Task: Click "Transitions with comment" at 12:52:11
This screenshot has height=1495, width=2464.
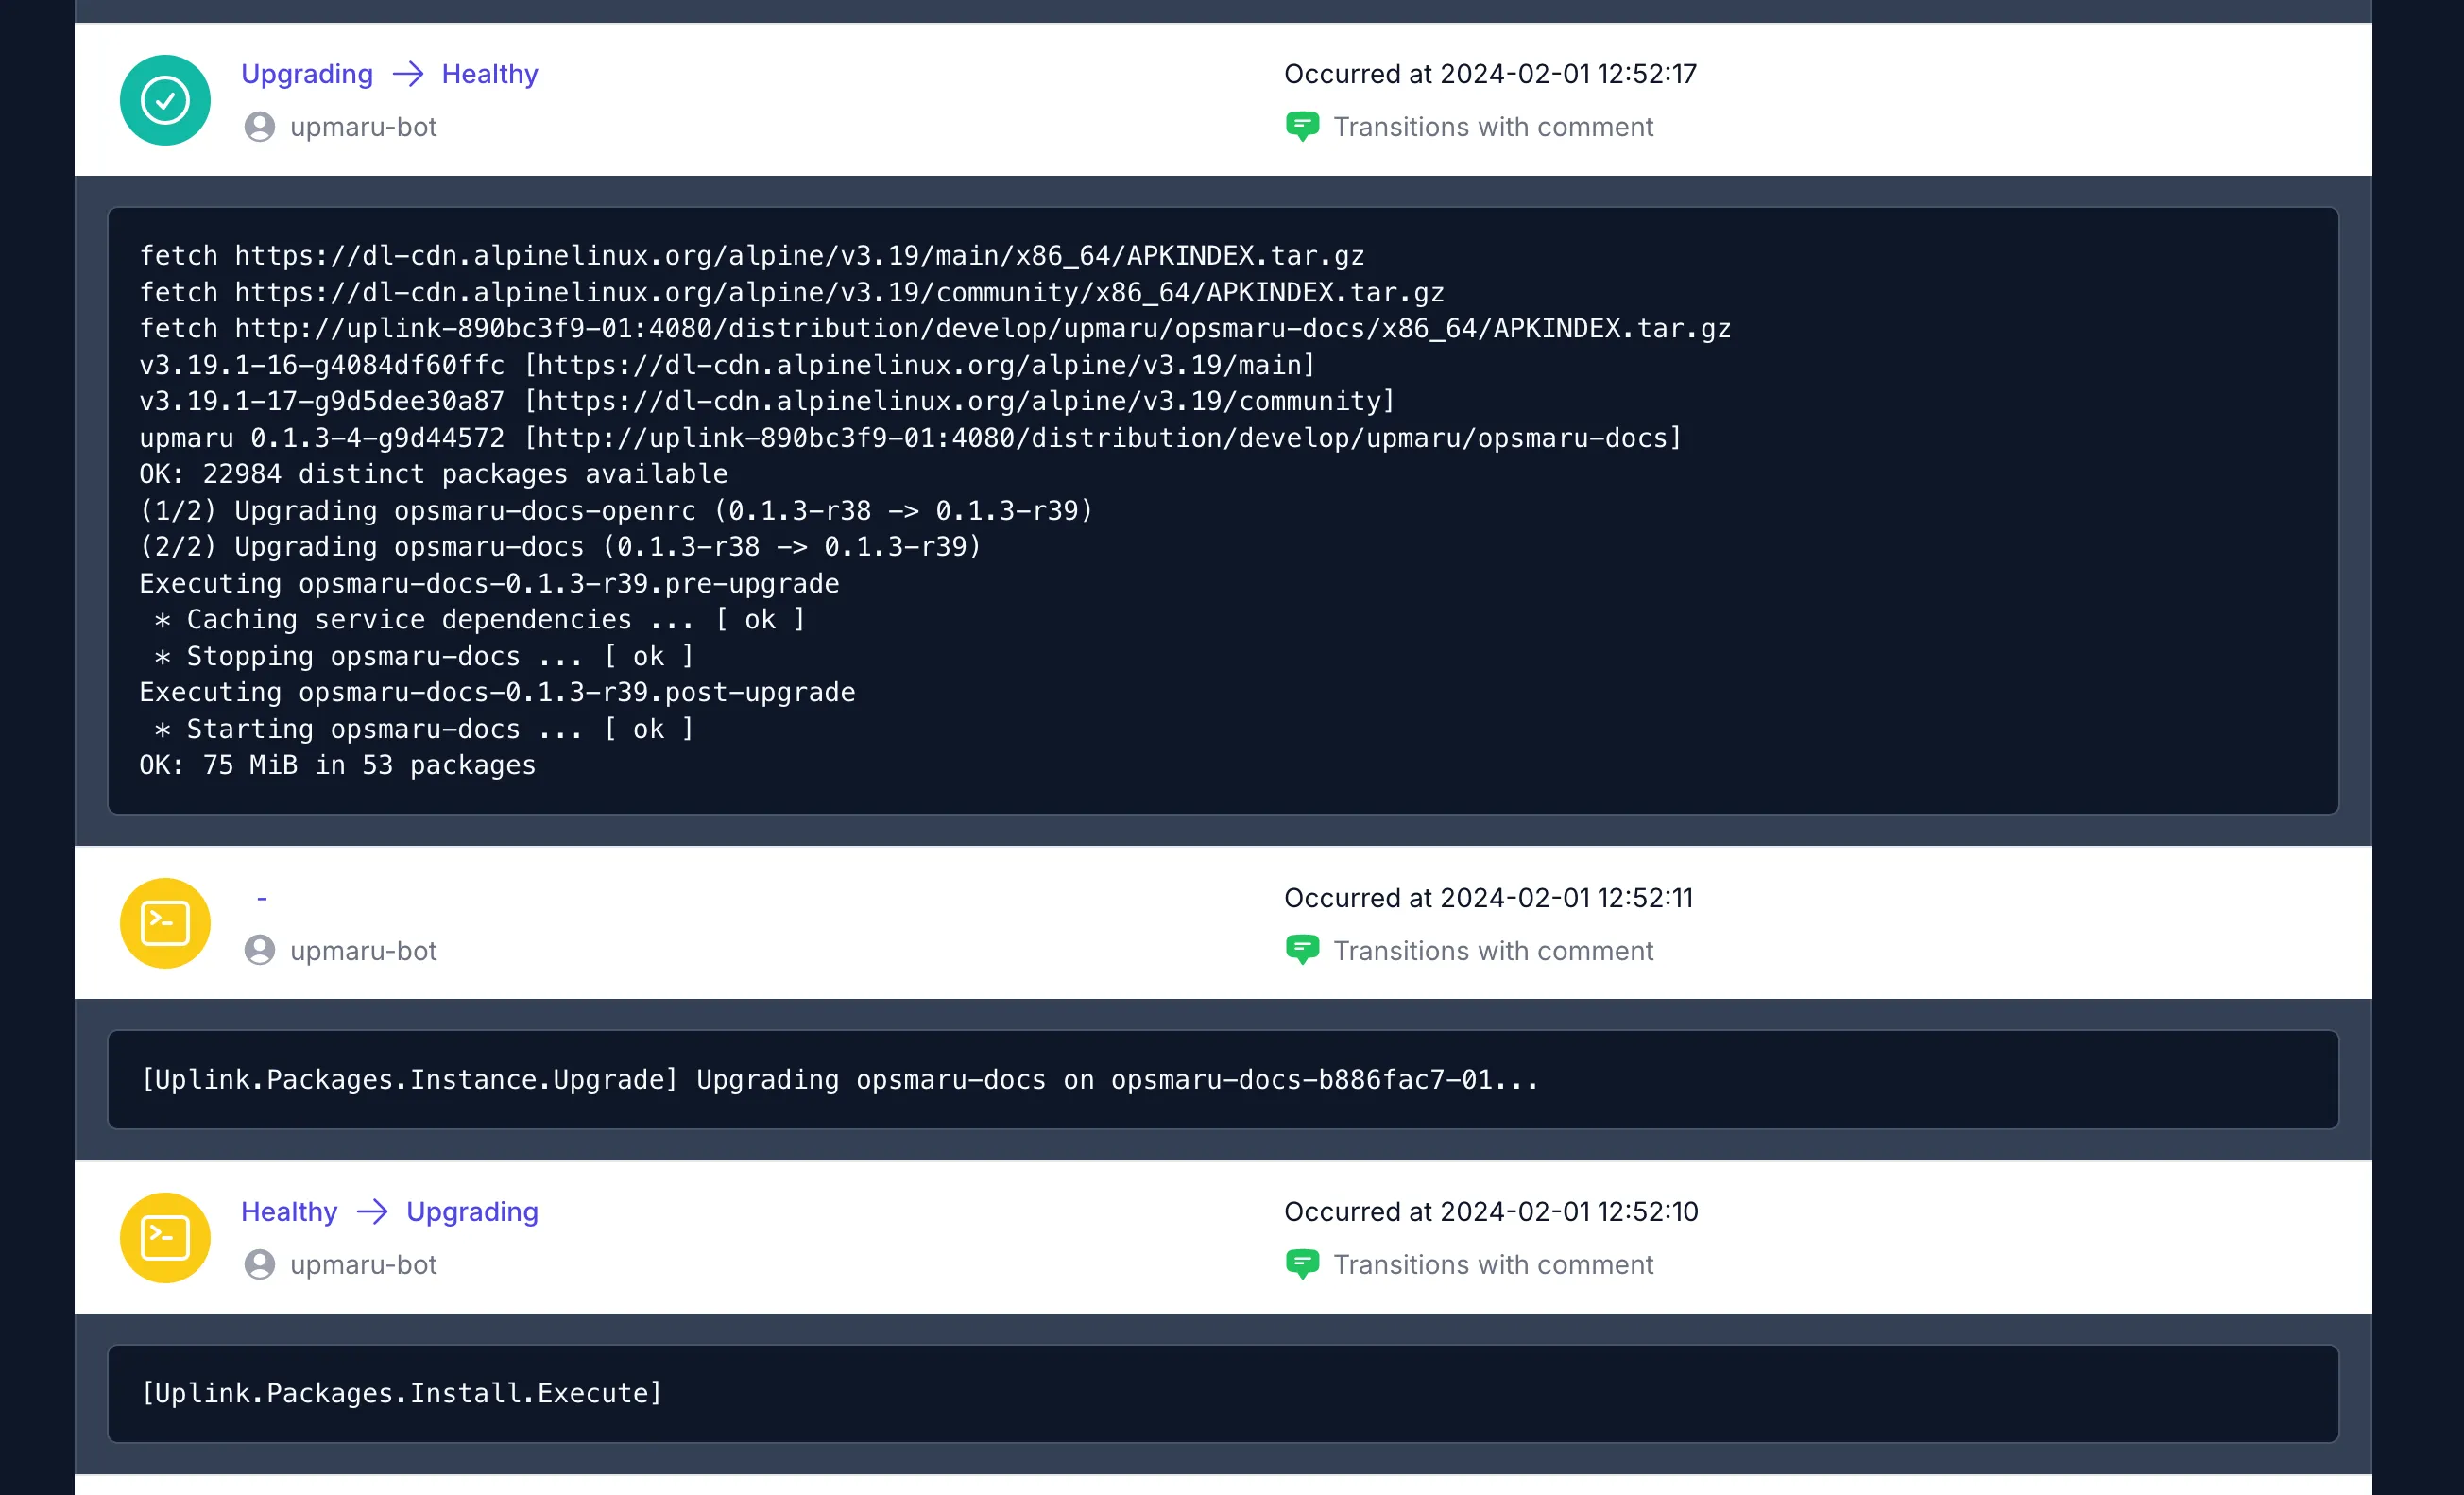Action: [1493, 950]
